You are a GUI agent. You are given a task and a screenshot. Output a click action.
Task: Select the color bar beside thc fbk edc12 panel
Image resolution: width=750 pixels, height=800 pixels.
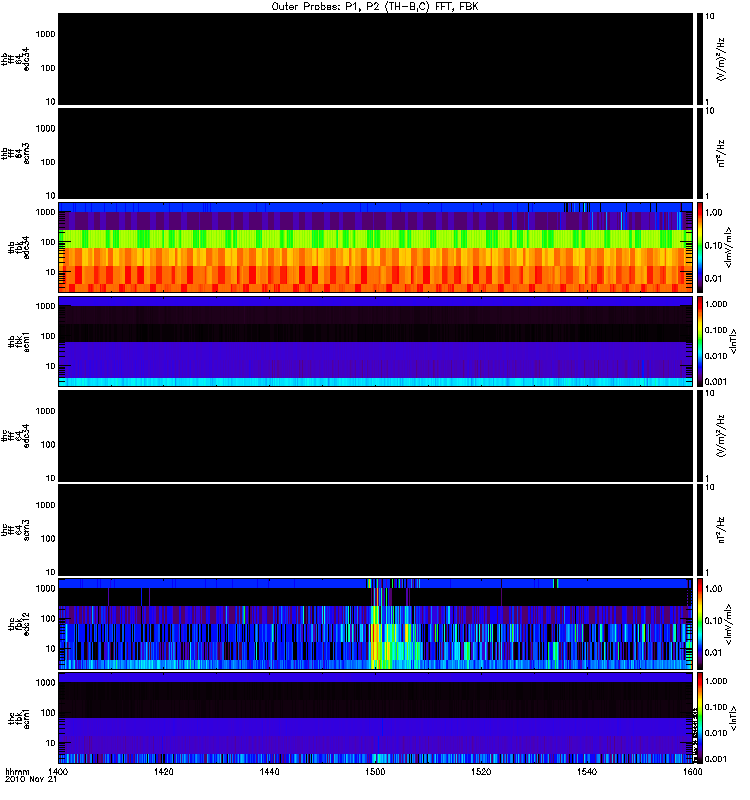pyautogui.click(x=700, y=623)
